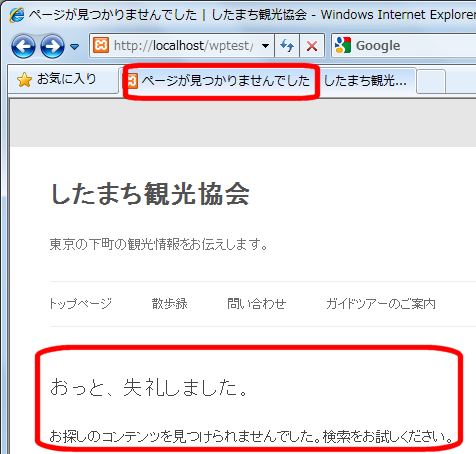The height and width of the screenshot is (454, 476).
Task: Click the red X stop loading icon
Action: (312, 46)
